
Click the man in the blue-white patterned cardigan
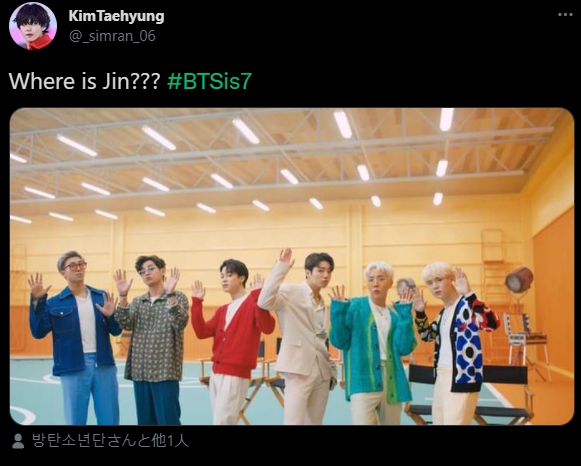(x=456, y=343)
